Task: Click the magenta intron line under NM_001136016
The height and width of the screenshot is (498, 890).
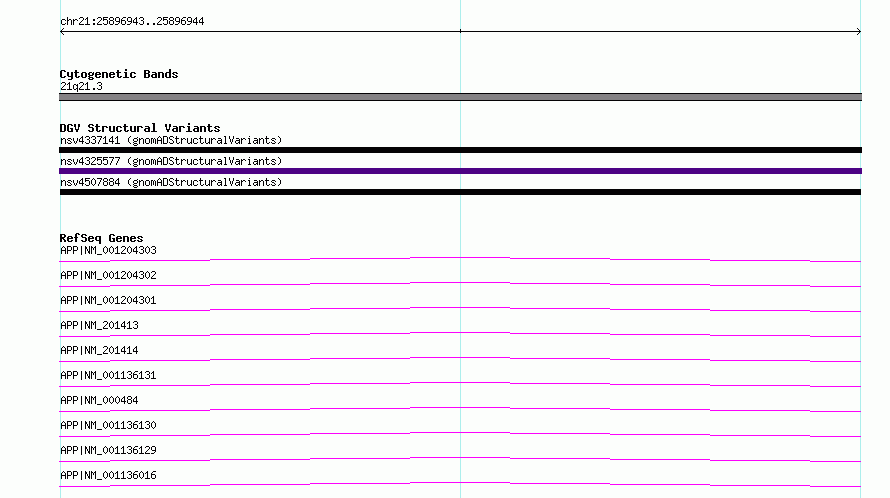Action: pyautogui.click(x=460, y=484)
